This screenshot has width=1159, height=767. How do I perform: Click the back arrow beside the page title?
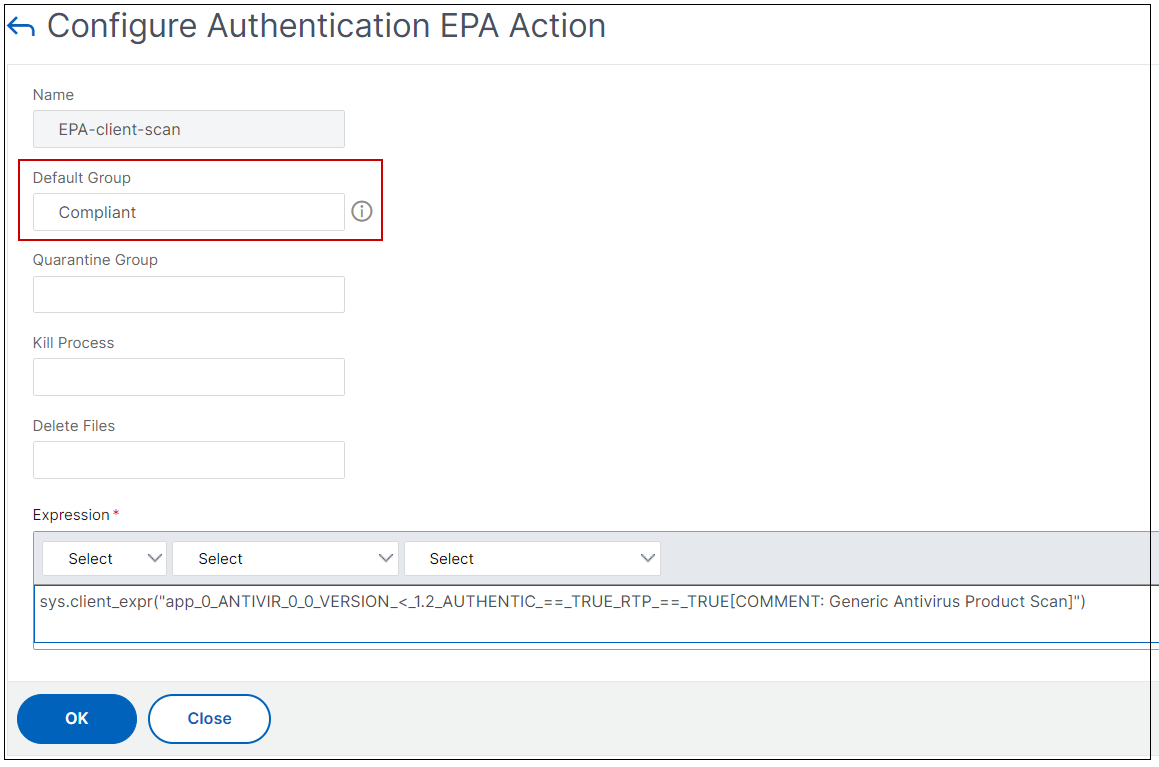21,27
